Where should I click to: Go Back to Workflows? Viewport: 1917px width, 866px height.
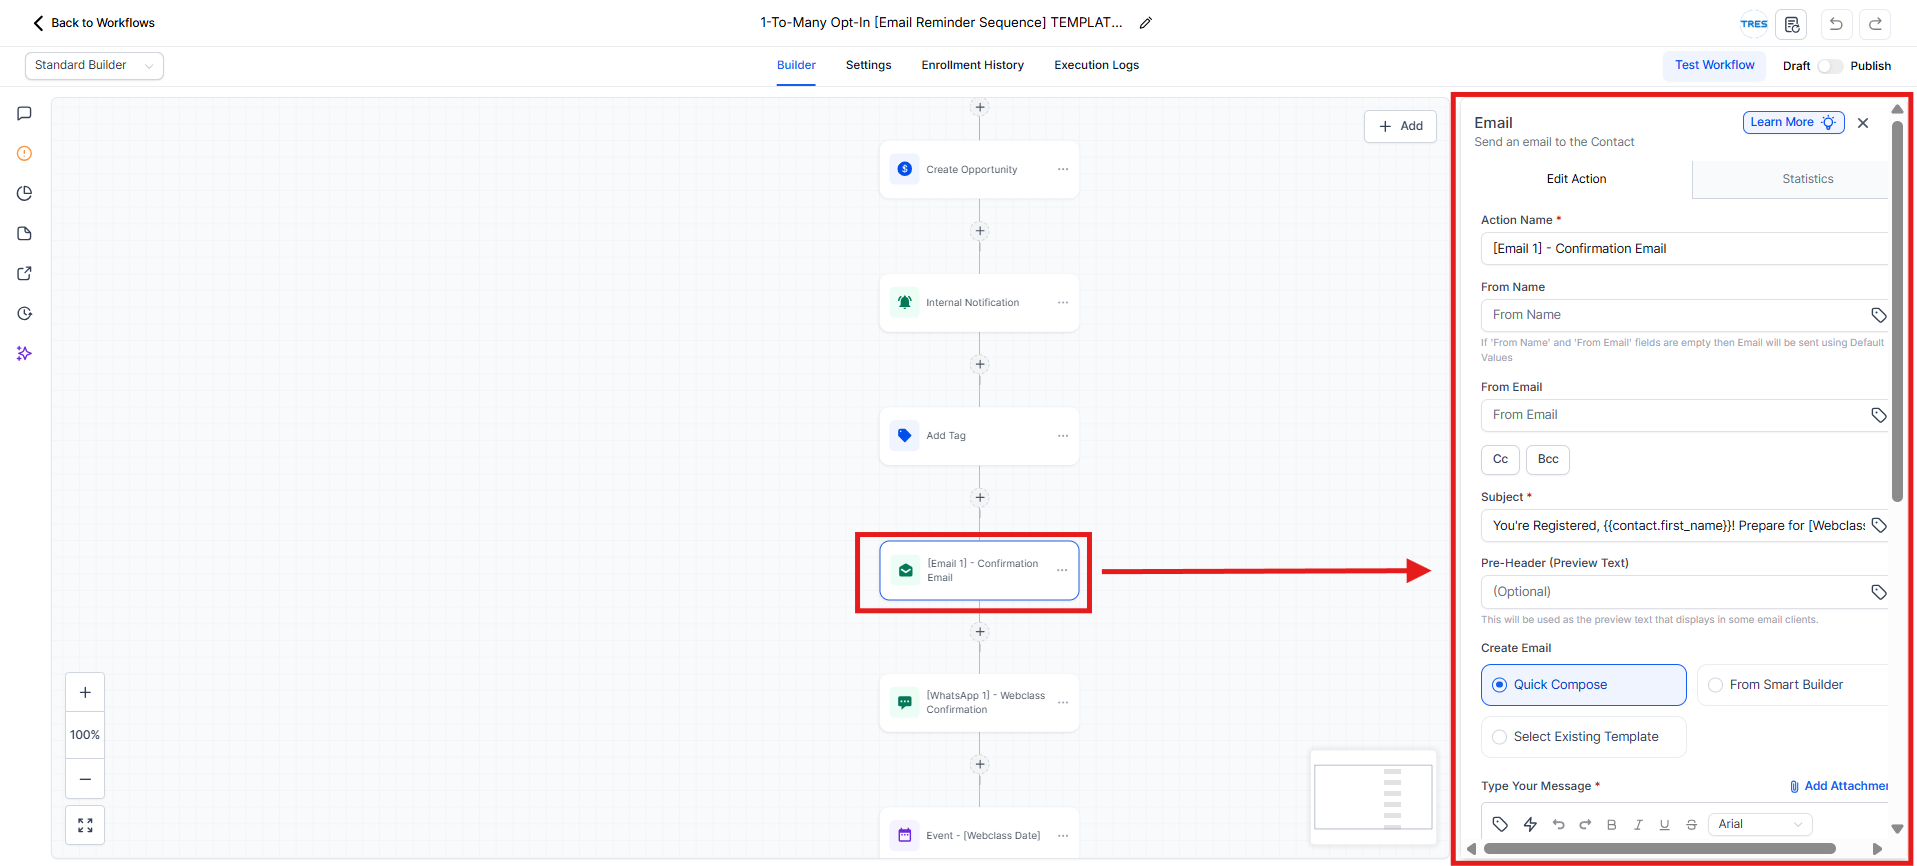pos(94,23)
